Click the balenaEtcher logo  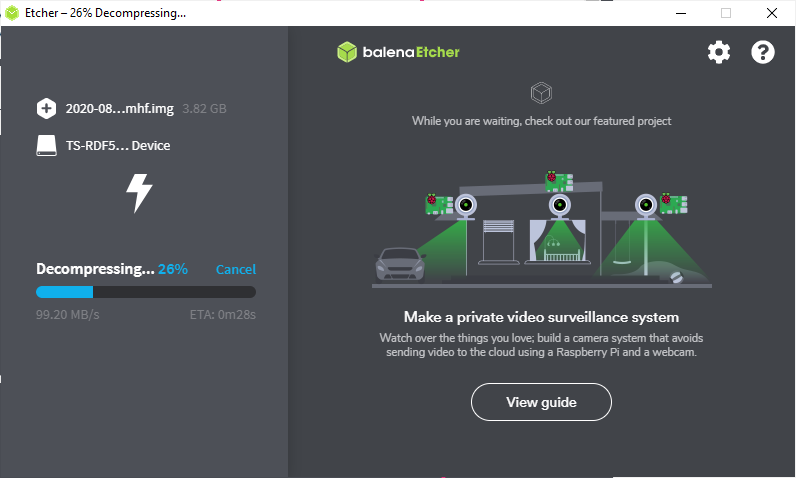pyautogui.click(x=399, y=52)
